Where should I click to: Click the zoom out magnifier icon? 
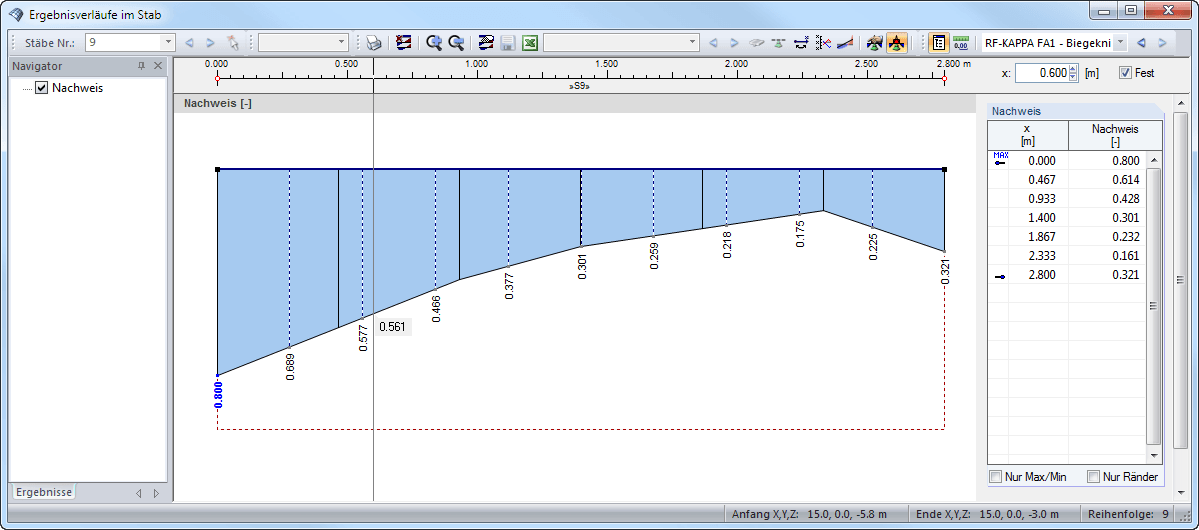pyautogui.click(x=456, y=43)
